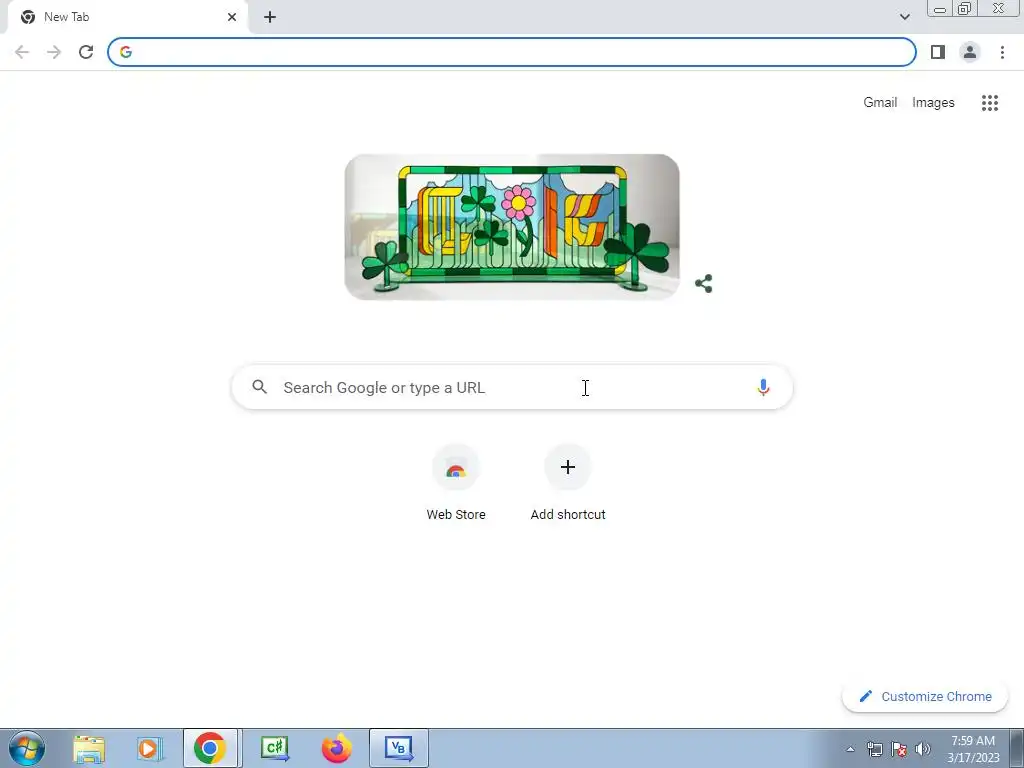Open Action Center flag icon

[x=899, y=749]
